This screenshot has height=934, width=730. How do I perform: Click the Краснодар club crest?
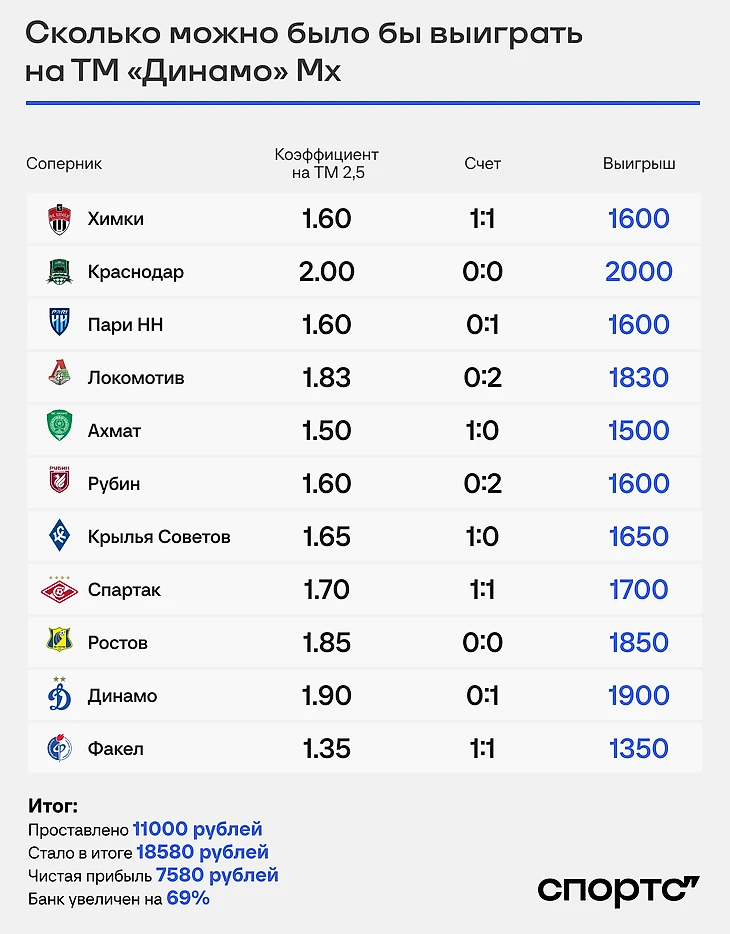(x=60, y=272)
